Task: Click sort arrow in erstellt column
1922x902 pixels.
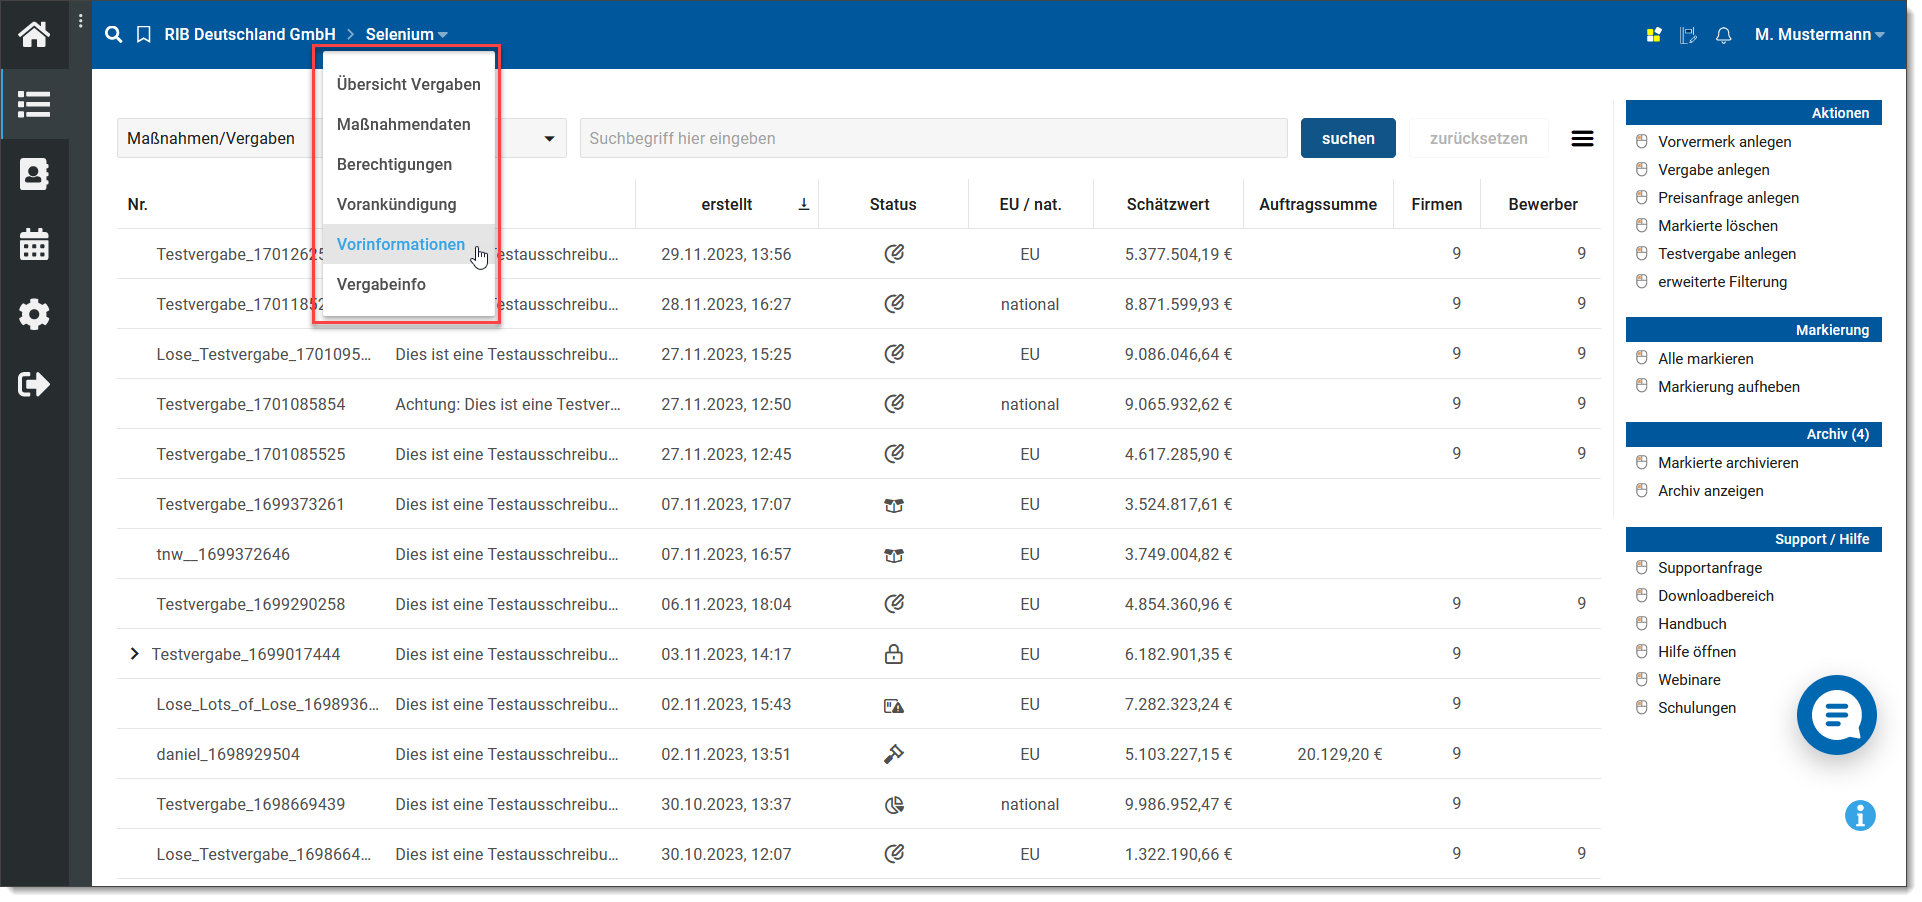Action: point(804,204)
